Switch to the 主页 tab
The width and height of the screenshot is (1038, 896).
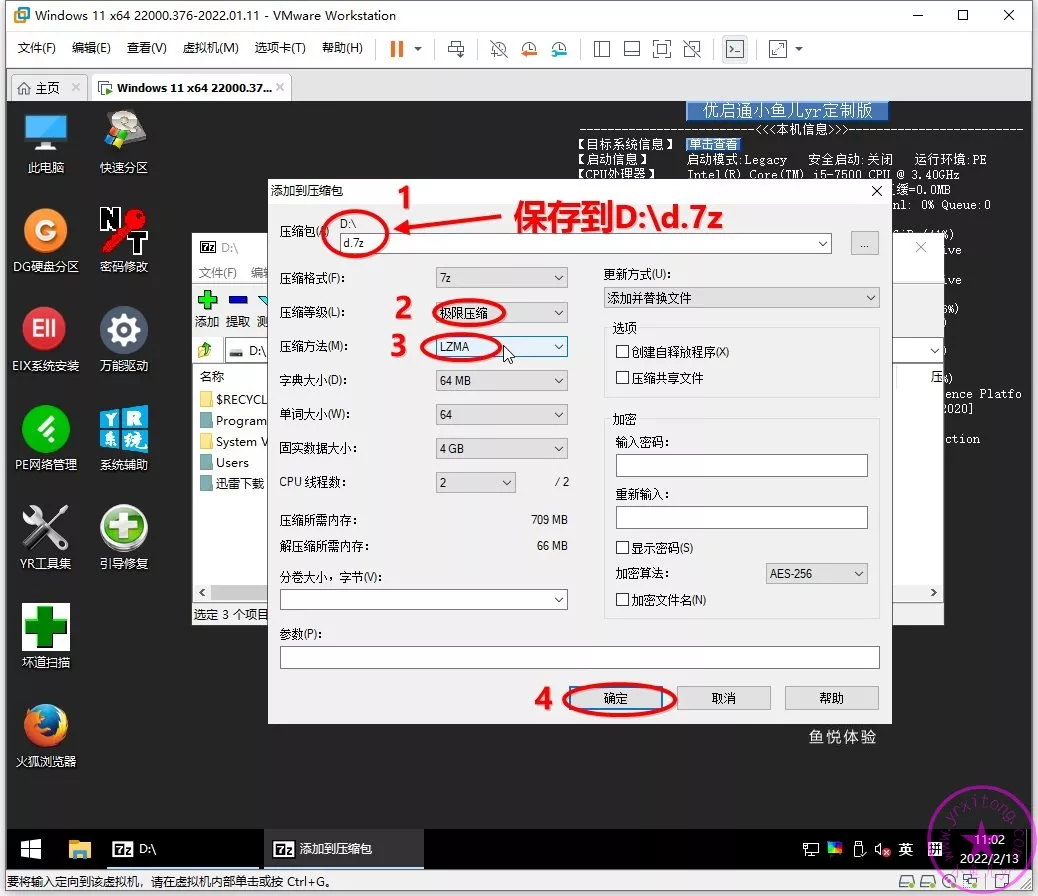coord(38,88)
